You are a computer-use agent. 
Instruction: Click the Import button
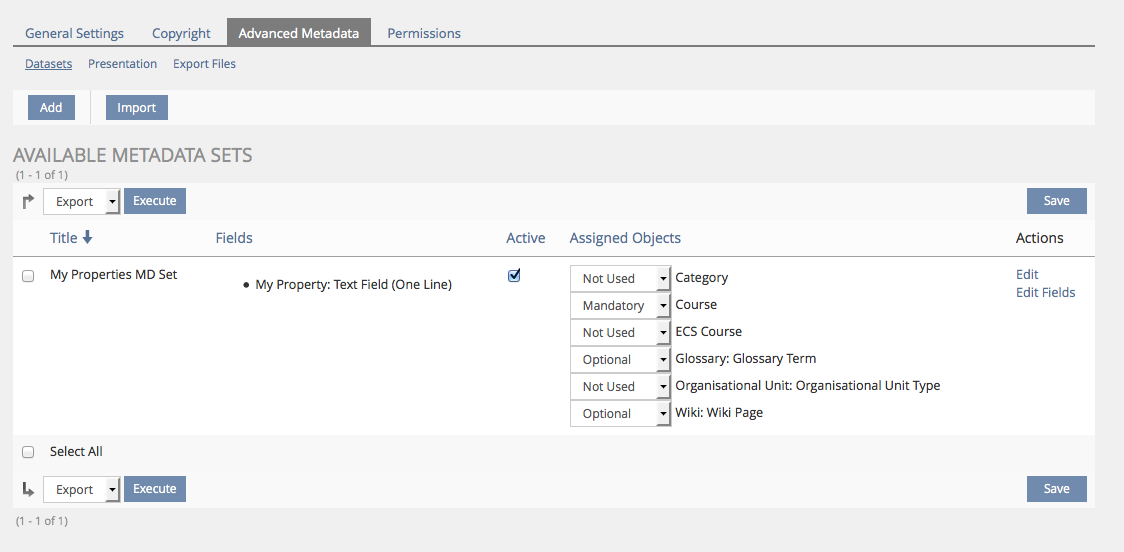click(x=137, y=108)
